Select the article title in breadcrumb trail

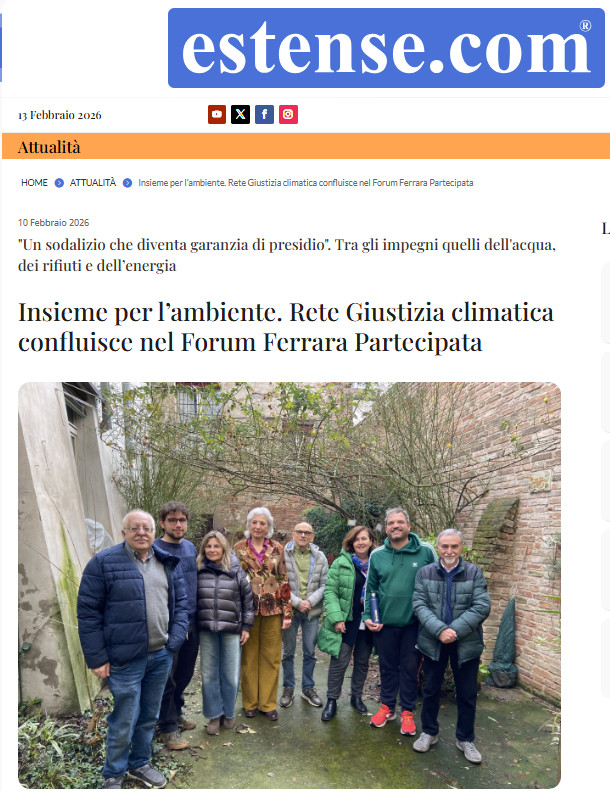(306, 183)
